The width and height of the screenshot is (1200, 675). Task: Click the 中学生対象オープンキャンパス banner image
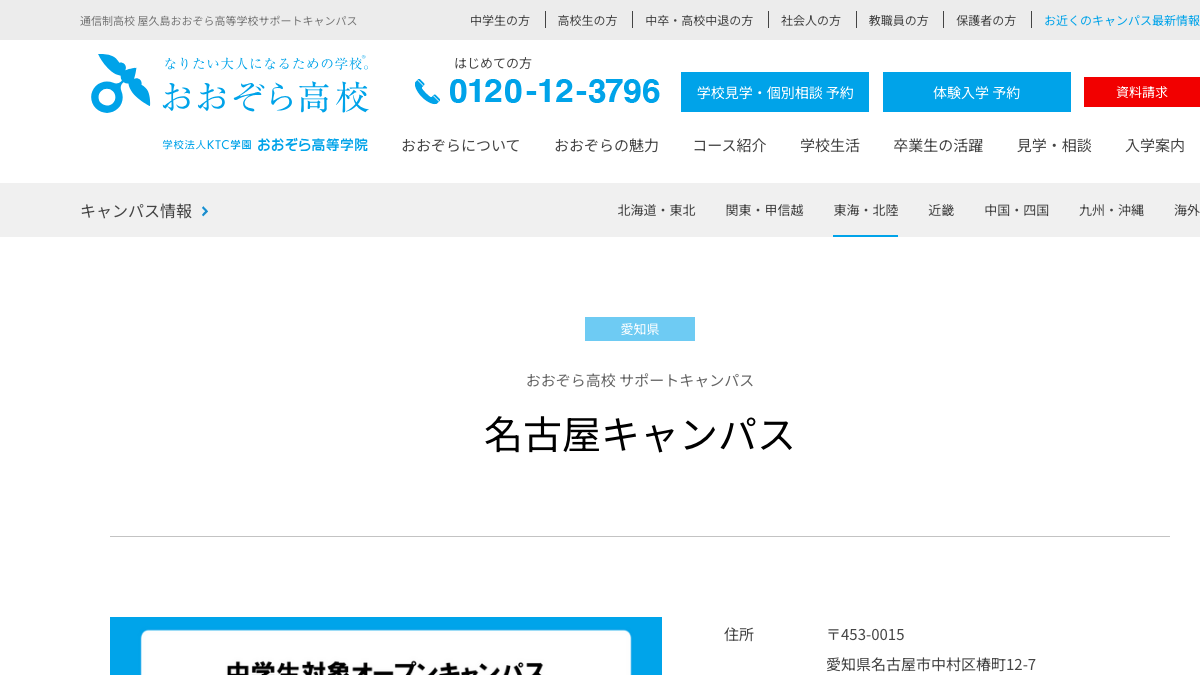tap(386, 646)
